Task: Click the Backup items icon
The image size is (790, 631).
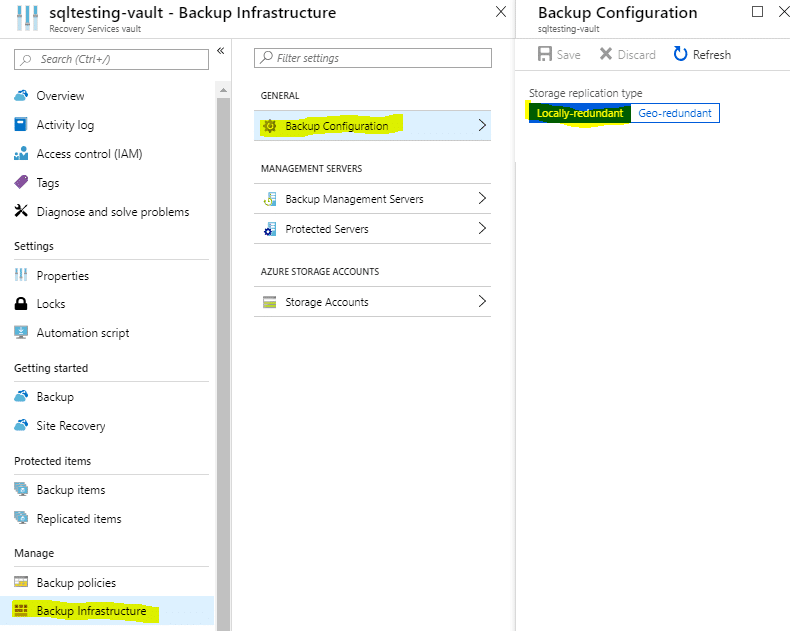Action: 21,489
